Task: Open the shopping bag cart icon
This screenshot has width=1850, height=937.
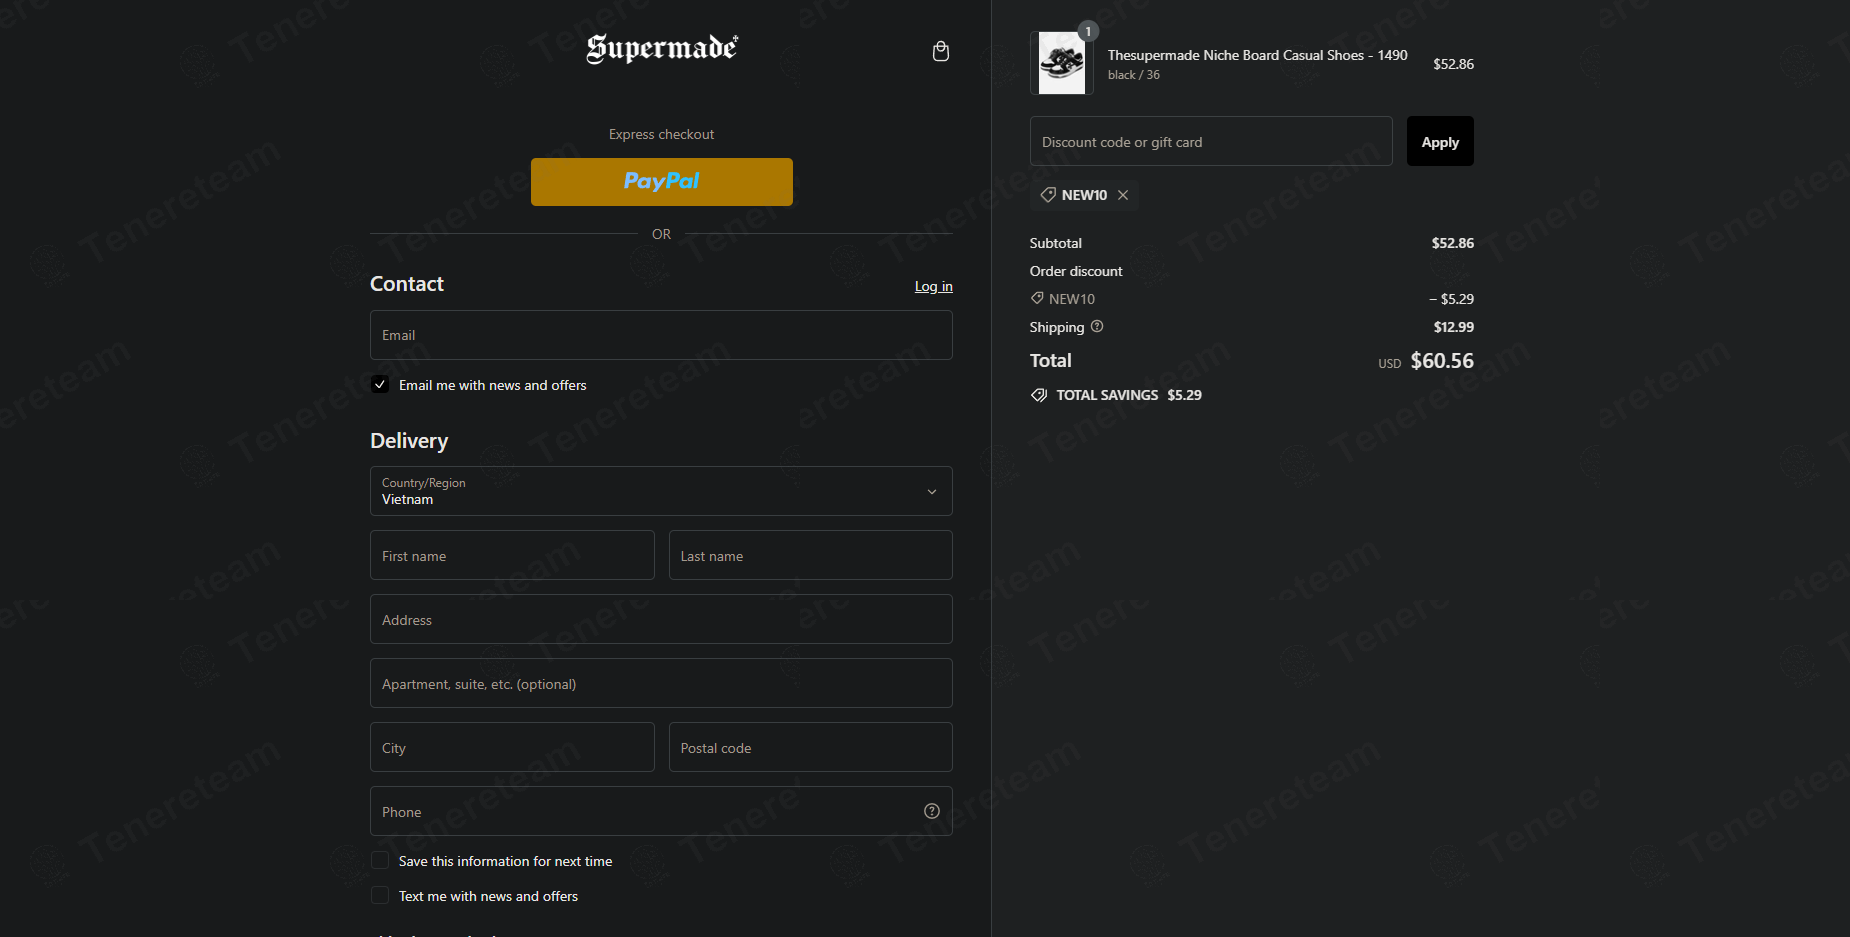Action: pyautogui.click(x=940, y=51)
